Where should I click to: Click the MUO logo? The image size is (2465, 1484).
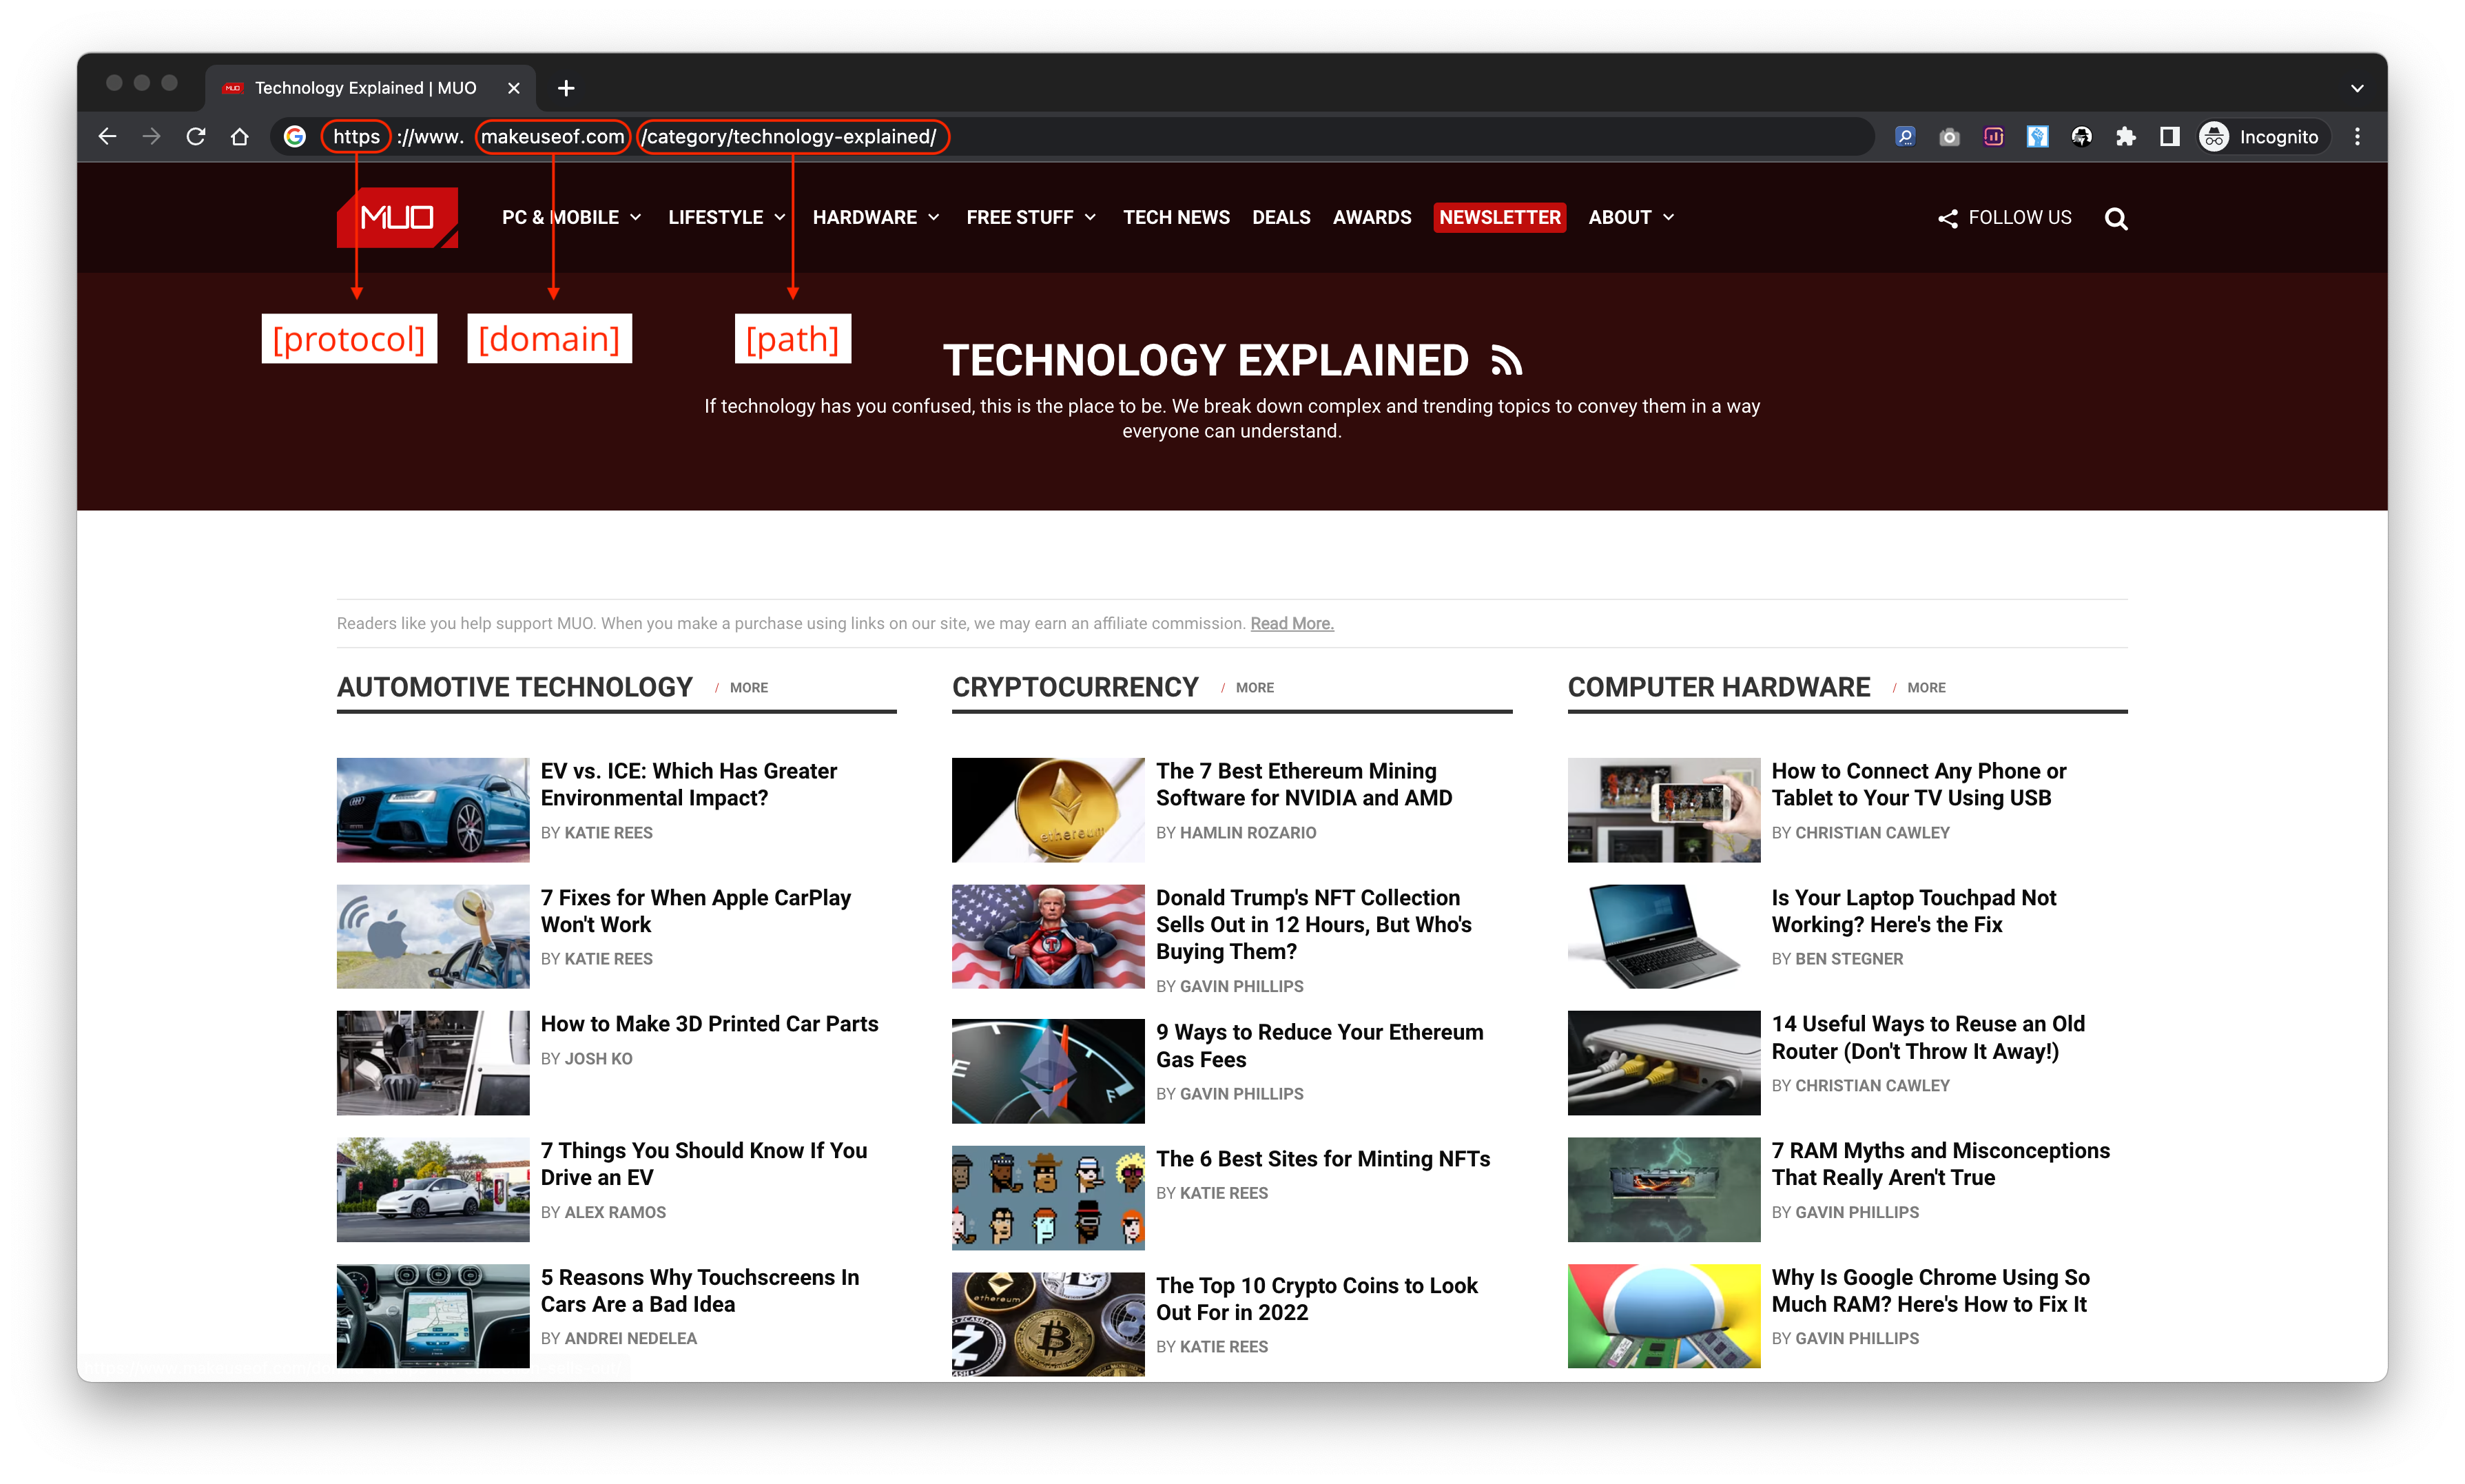click(x=397, y=217)
